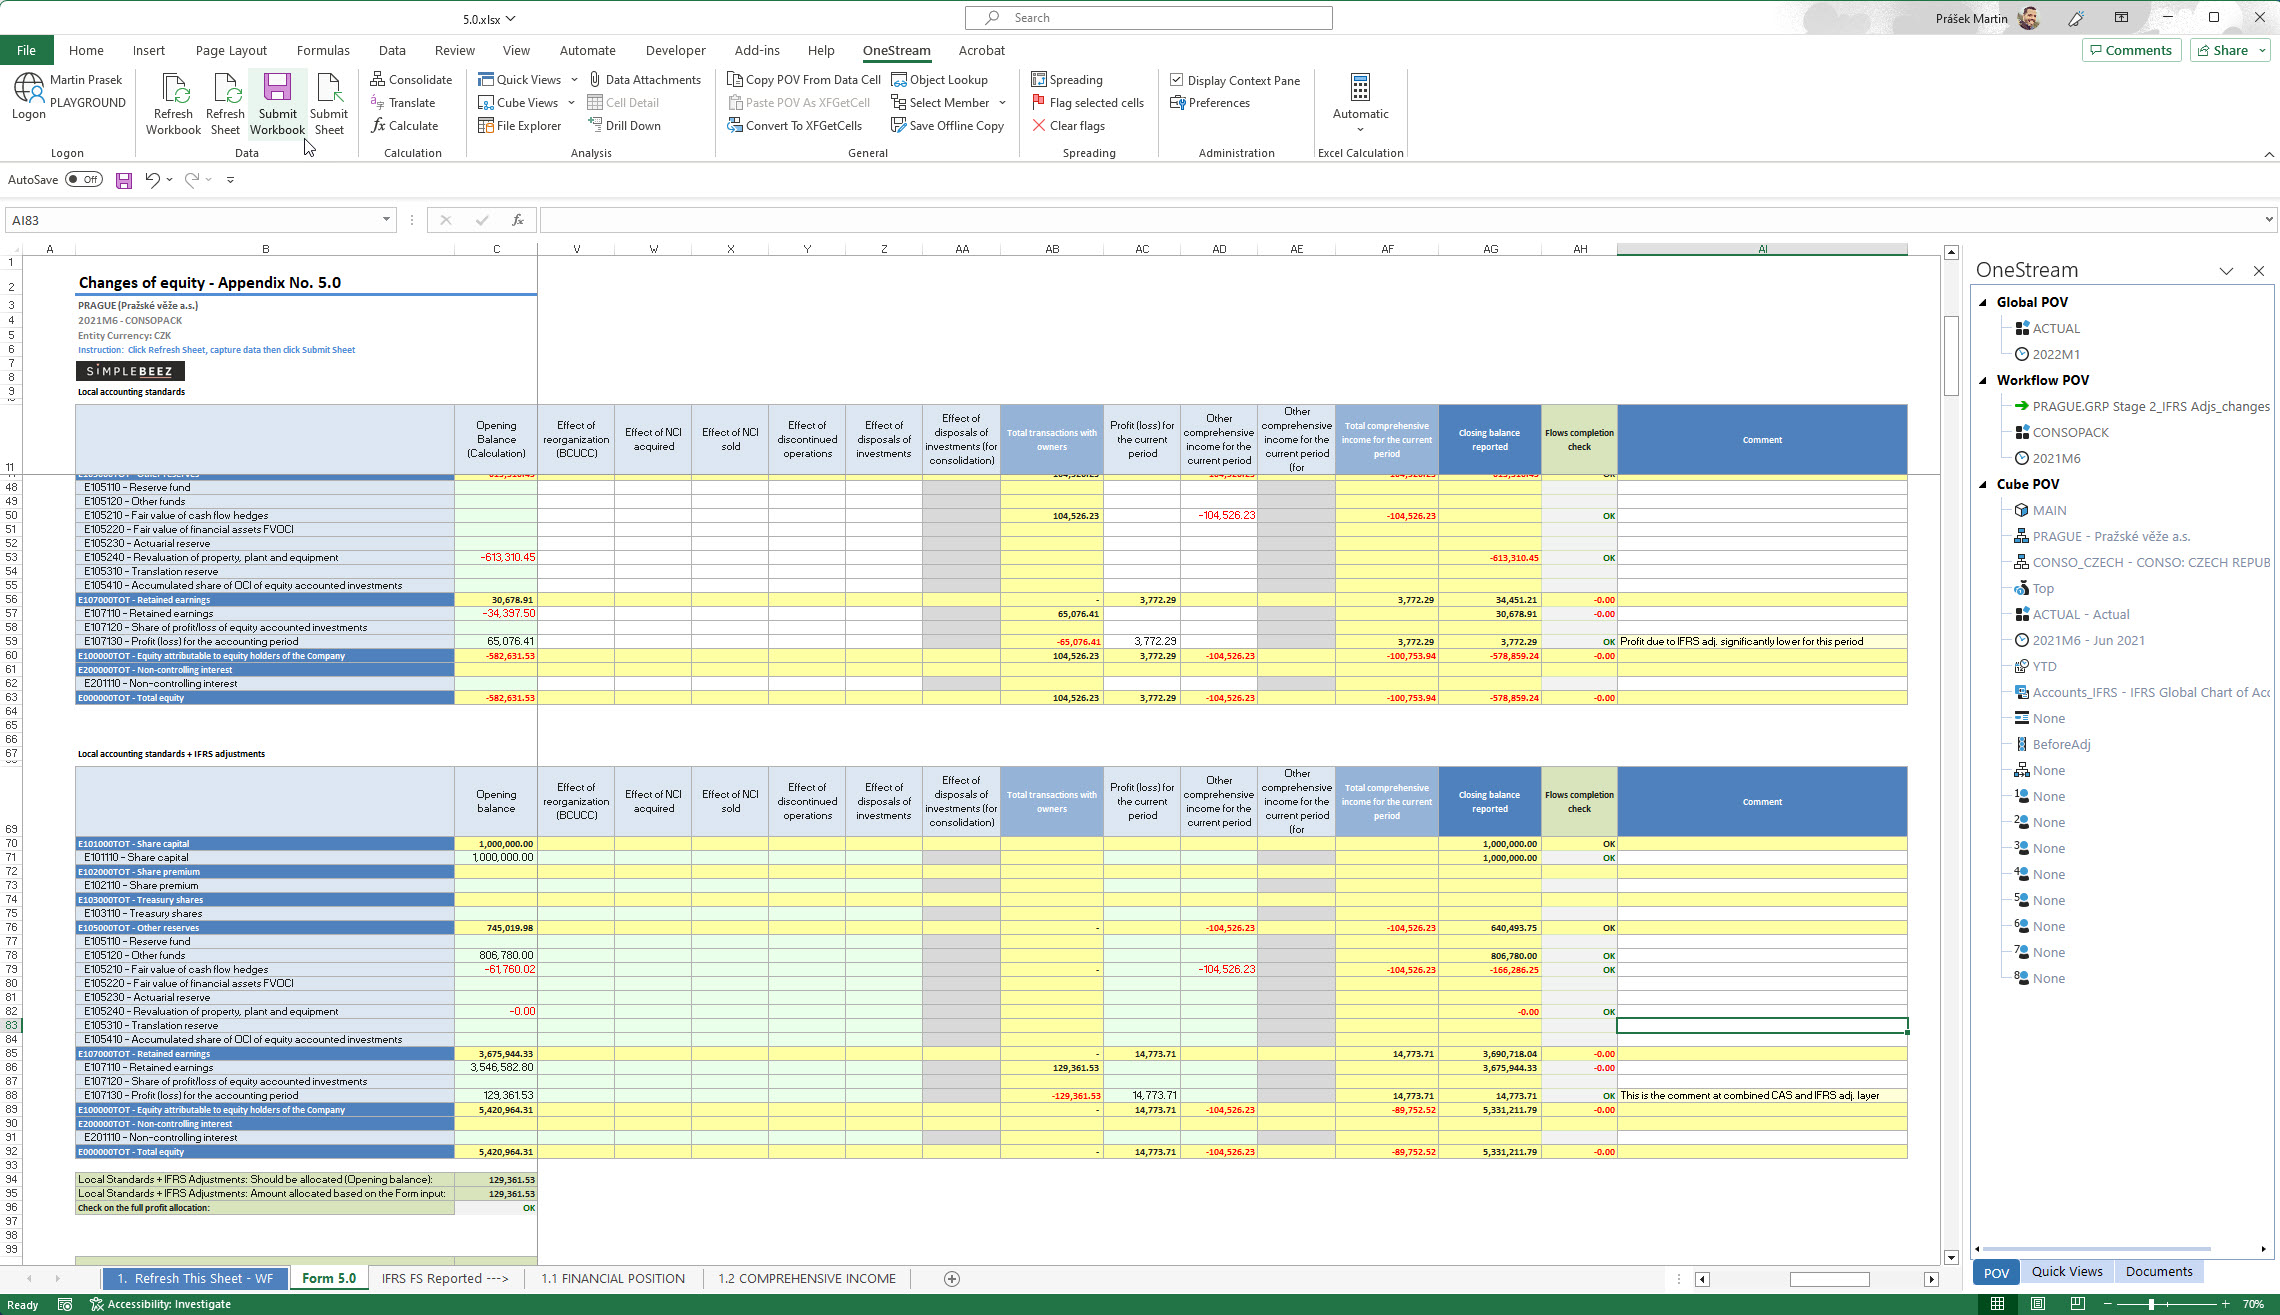Click the zoom slider in status bar
Screen dimensions: 2280x1315
coord(2150,1304)
